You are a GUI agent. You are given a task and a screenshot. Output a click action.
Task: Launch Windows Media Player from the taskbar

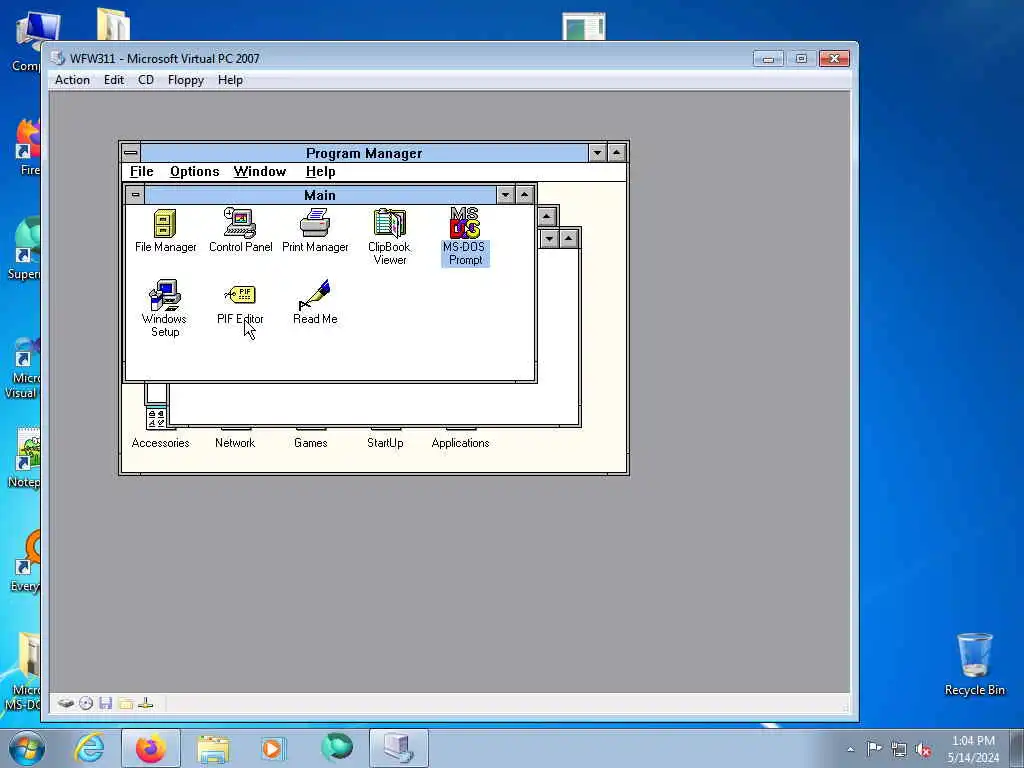coord(273,749)
